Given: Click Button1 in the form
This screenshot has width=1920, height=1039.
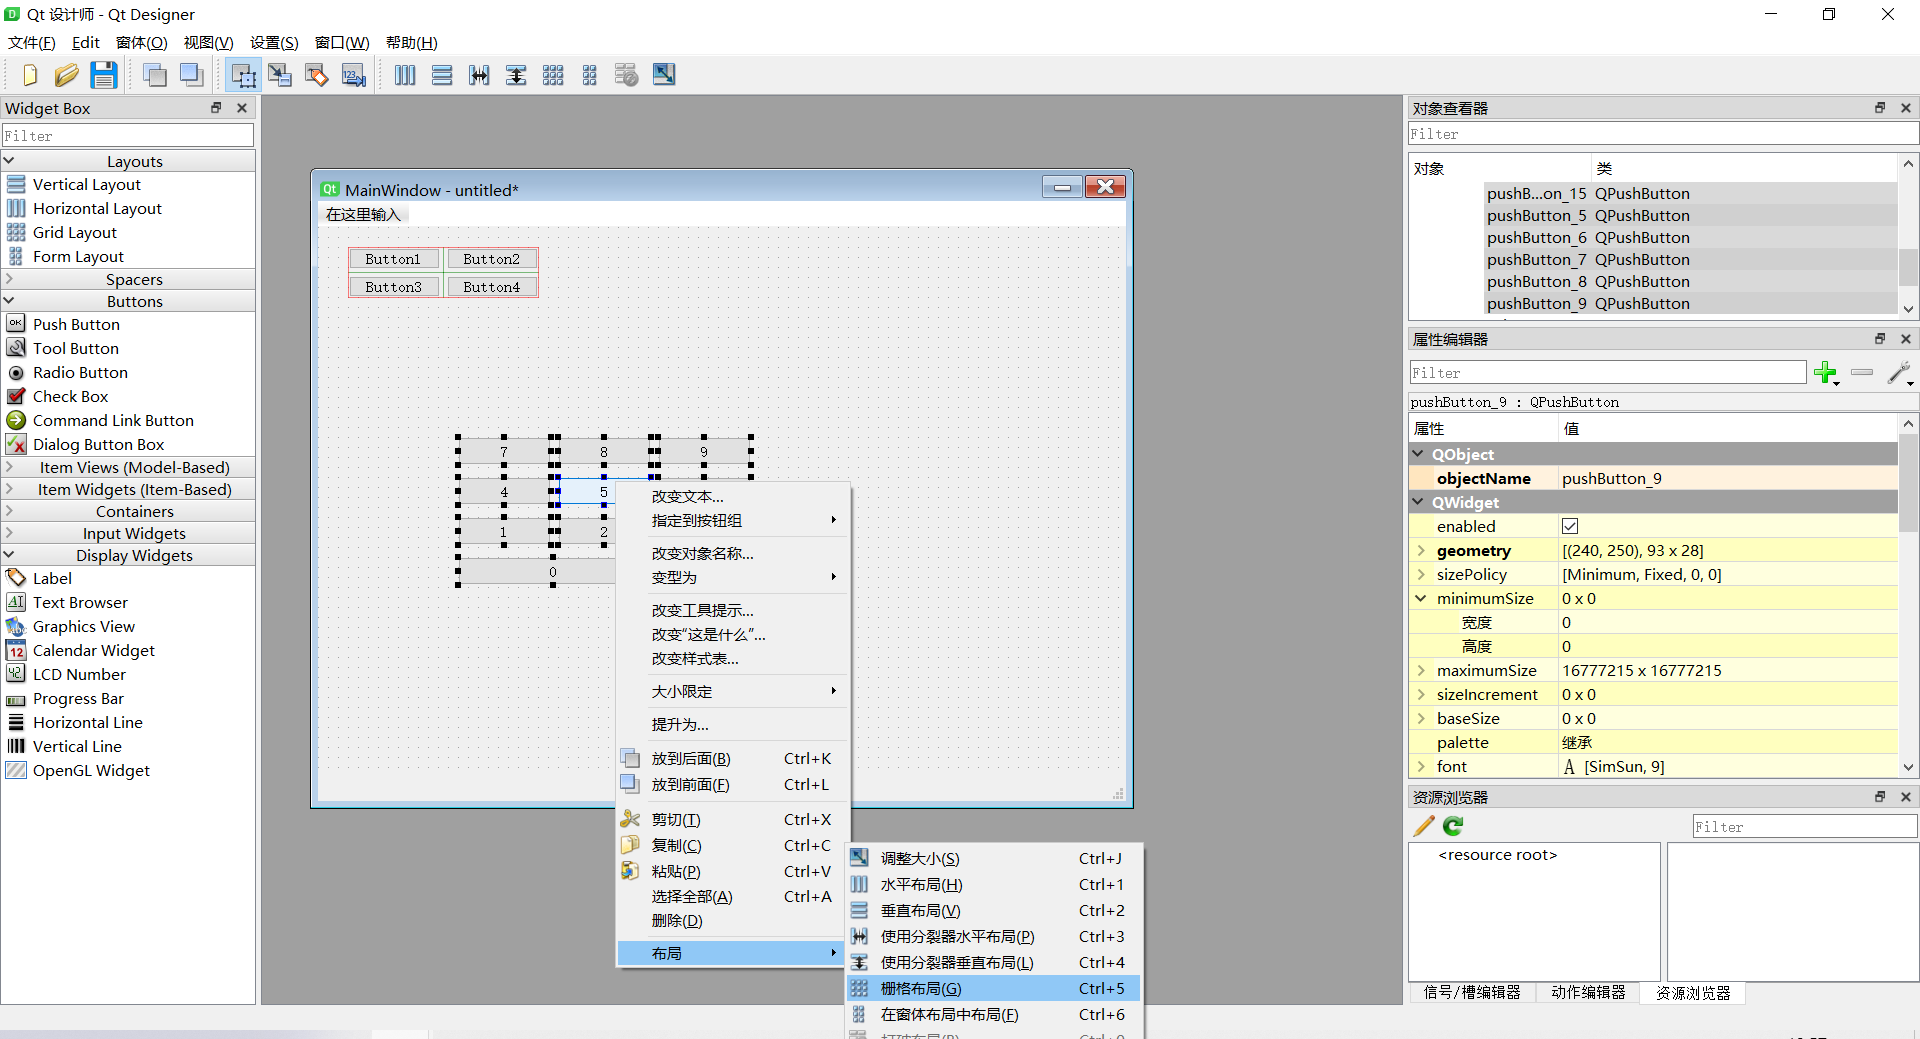Looking at the screenshot, I should (394, 259).
